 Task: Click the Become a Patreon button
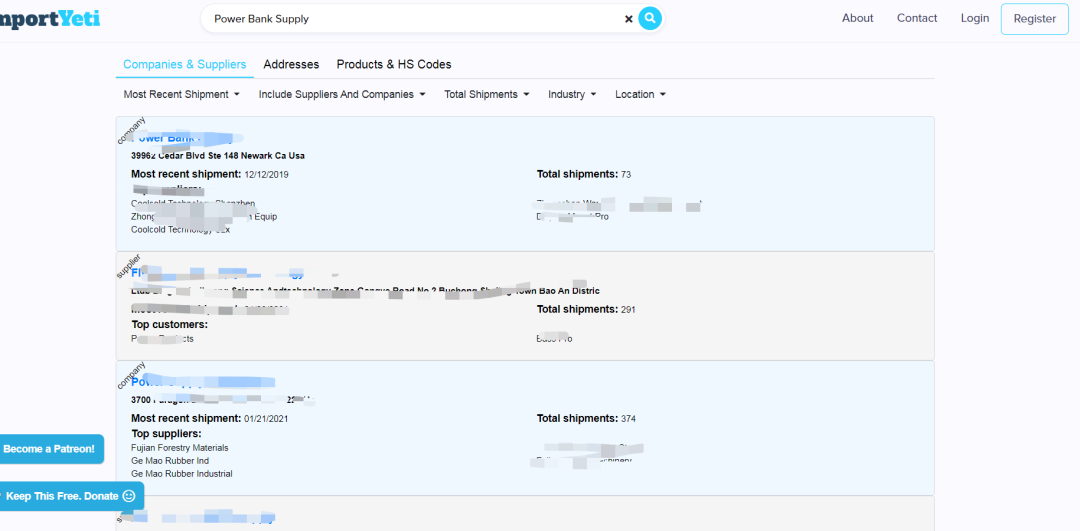50,449
